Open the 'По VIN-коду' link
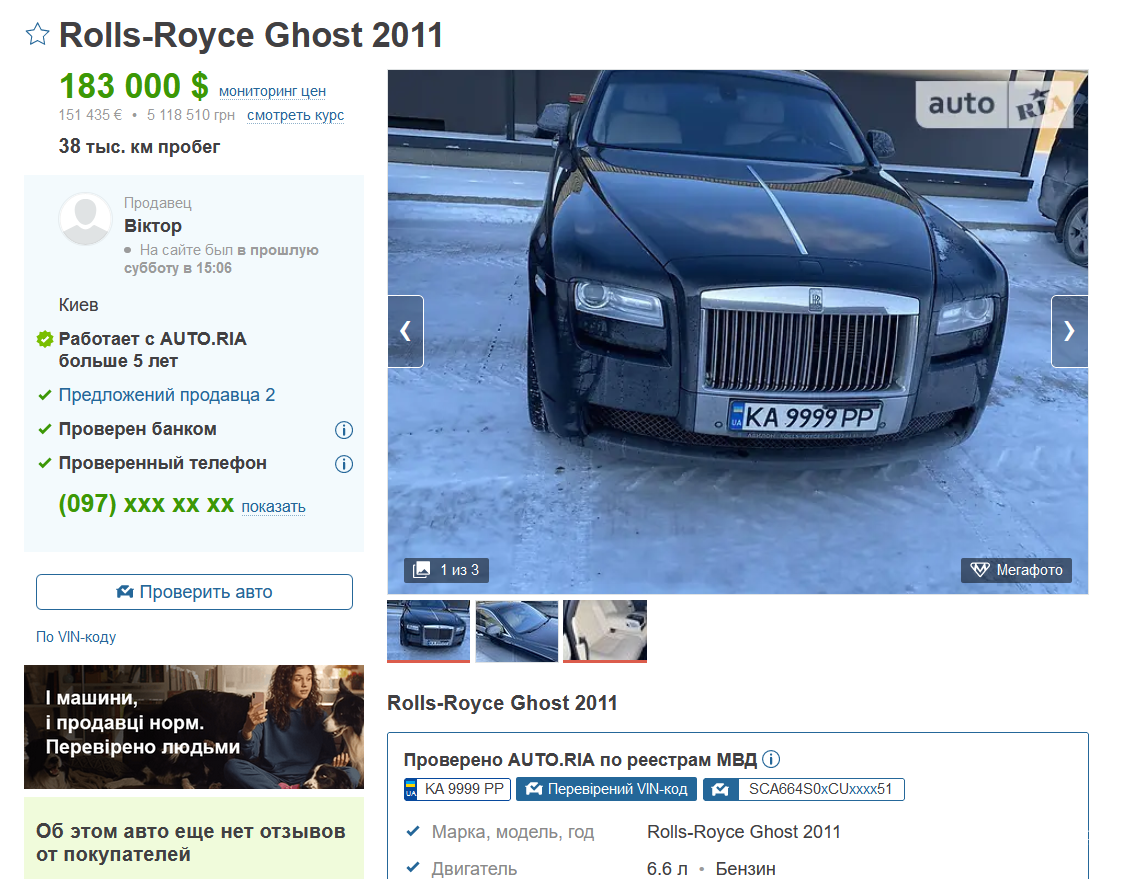 (x=76, y=637)
